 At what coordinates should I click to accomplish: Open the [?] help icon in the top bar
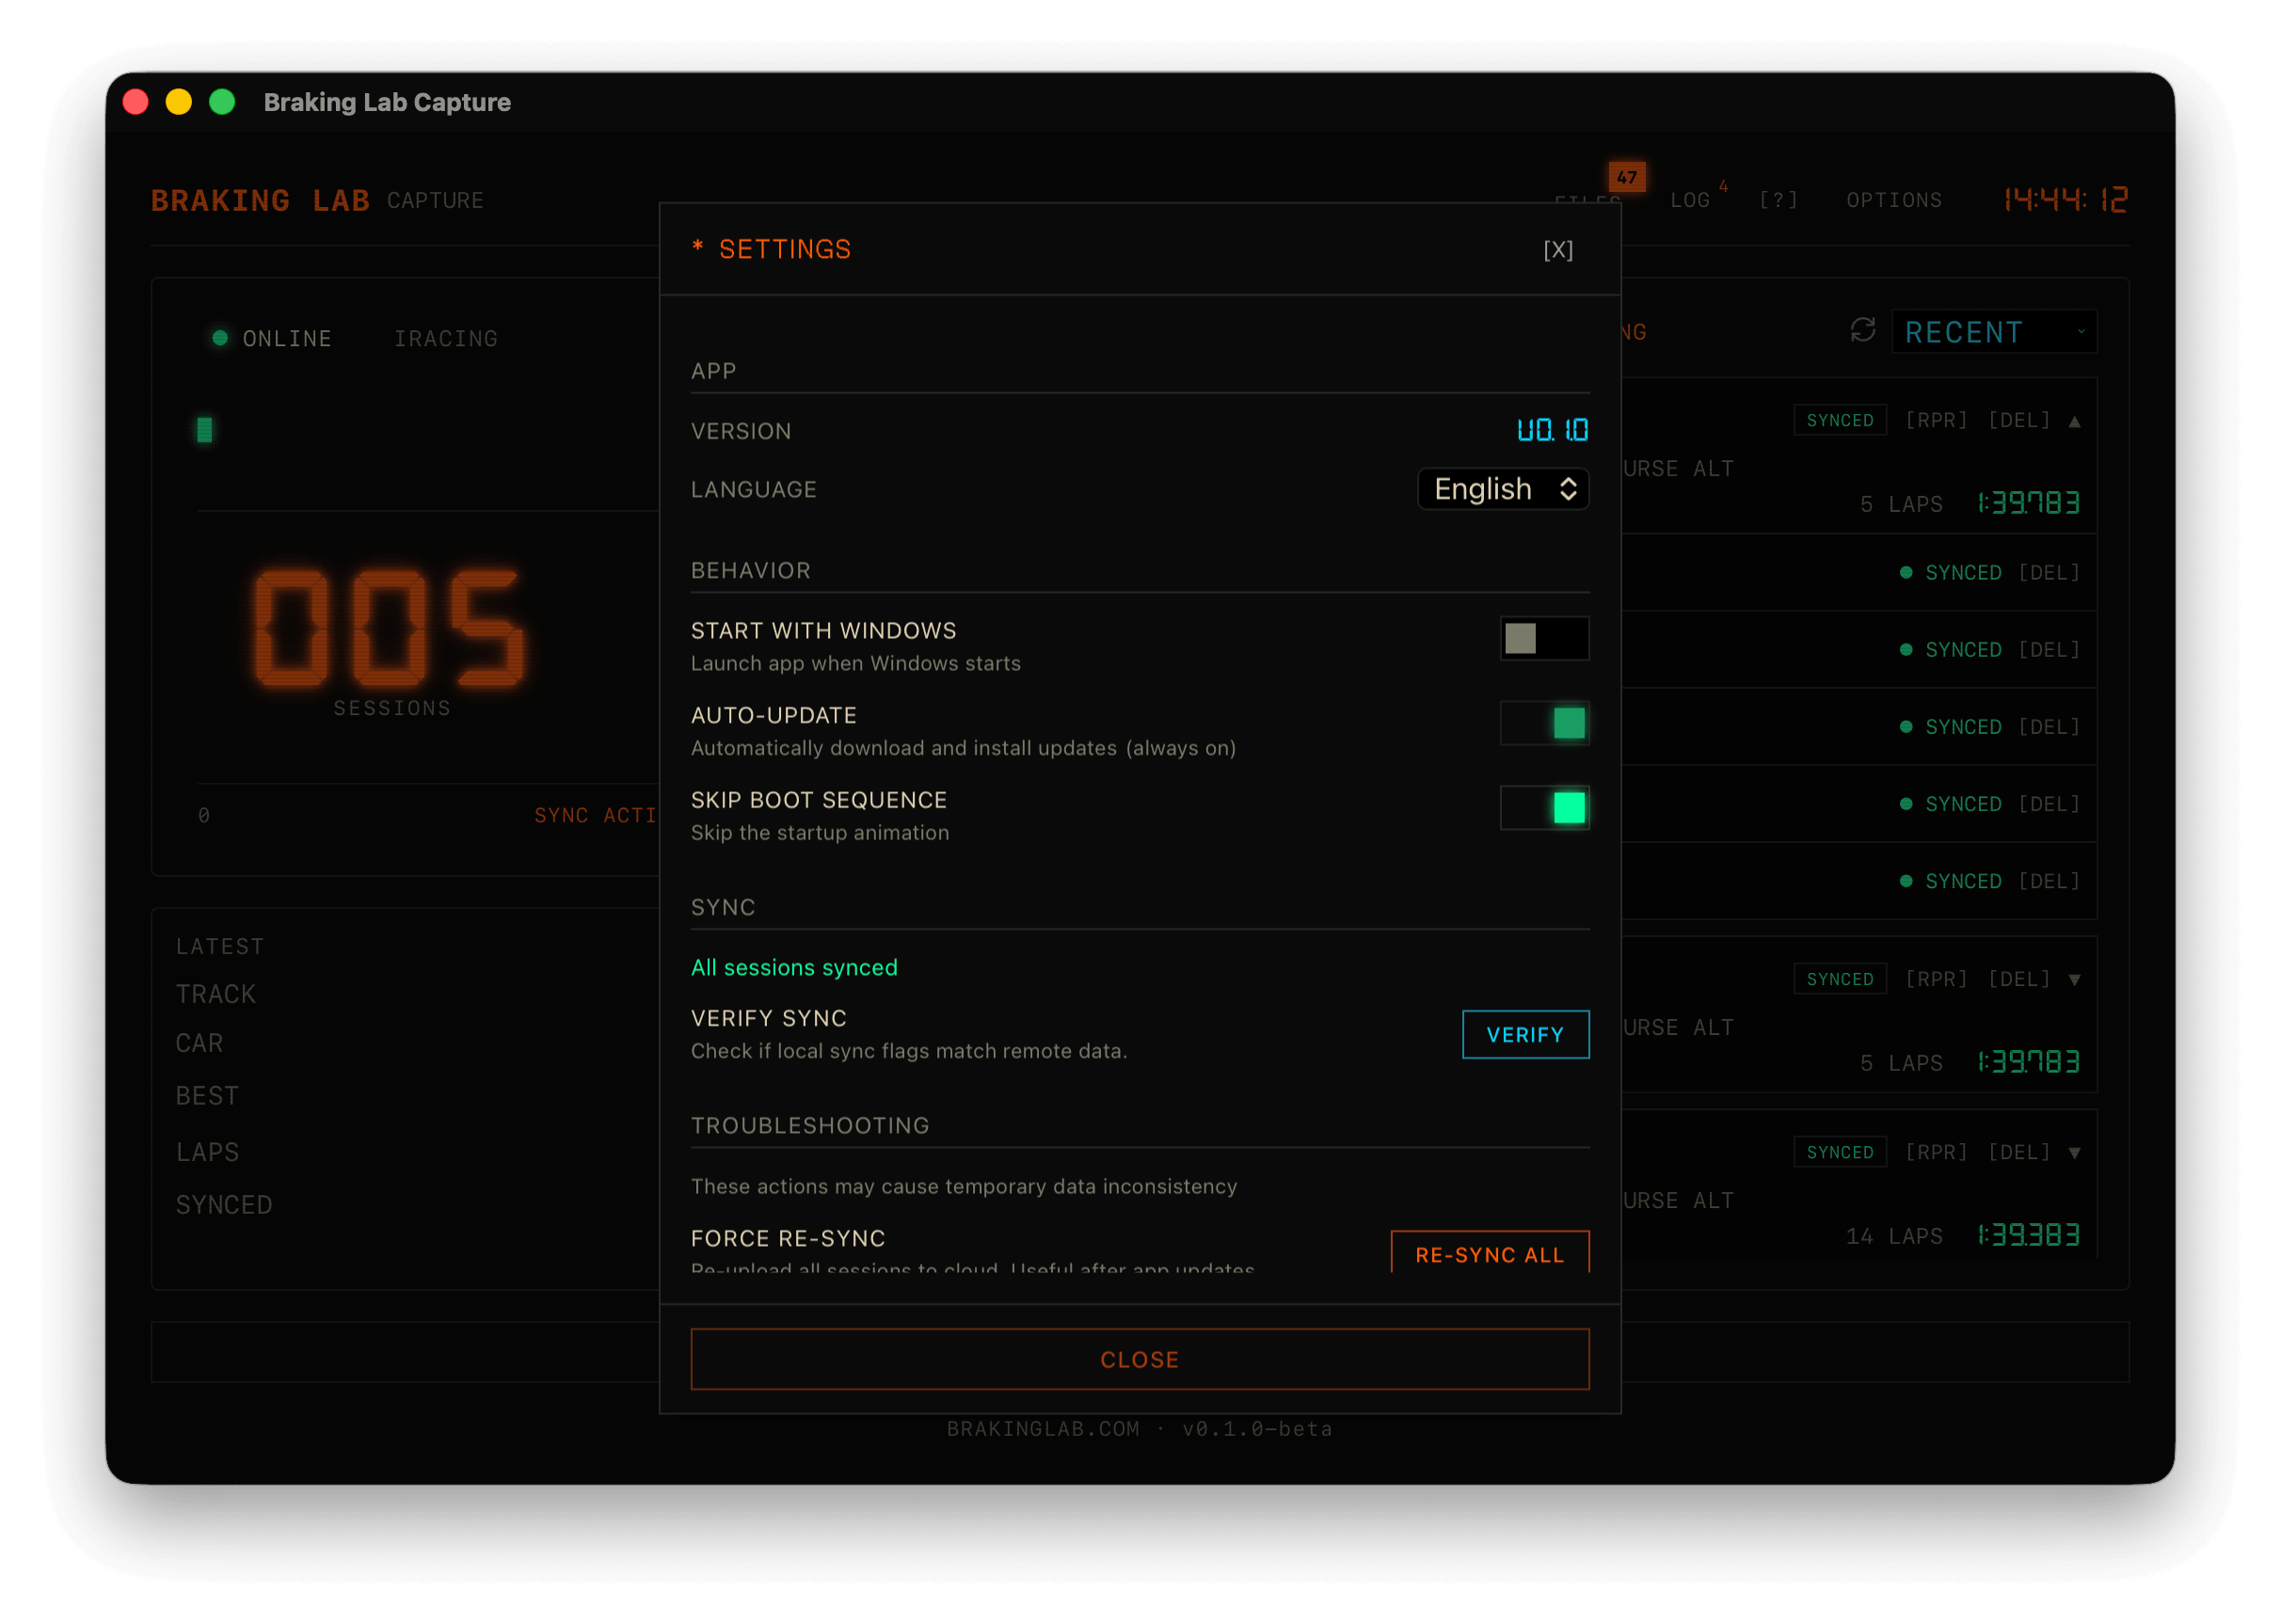point(1778,199)
